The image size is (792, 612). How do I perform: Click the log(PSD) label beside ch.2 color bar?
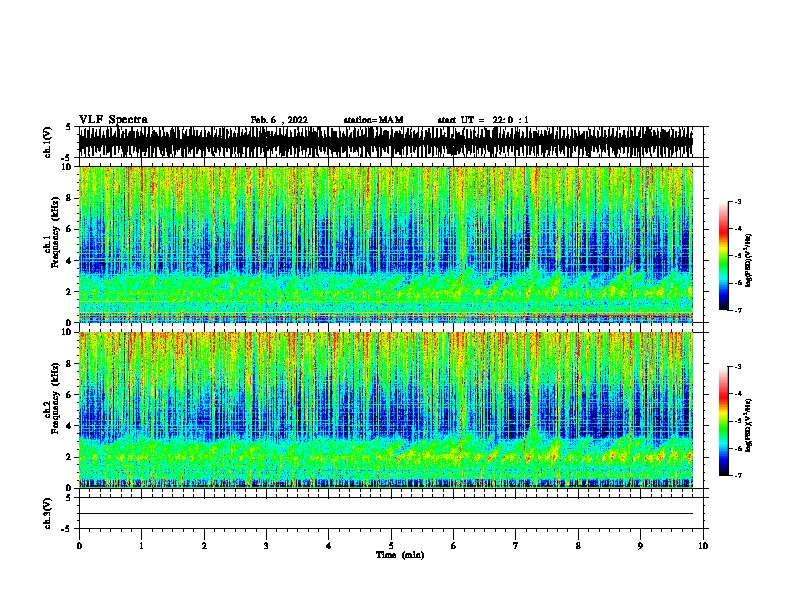click(x=749, y=425)
